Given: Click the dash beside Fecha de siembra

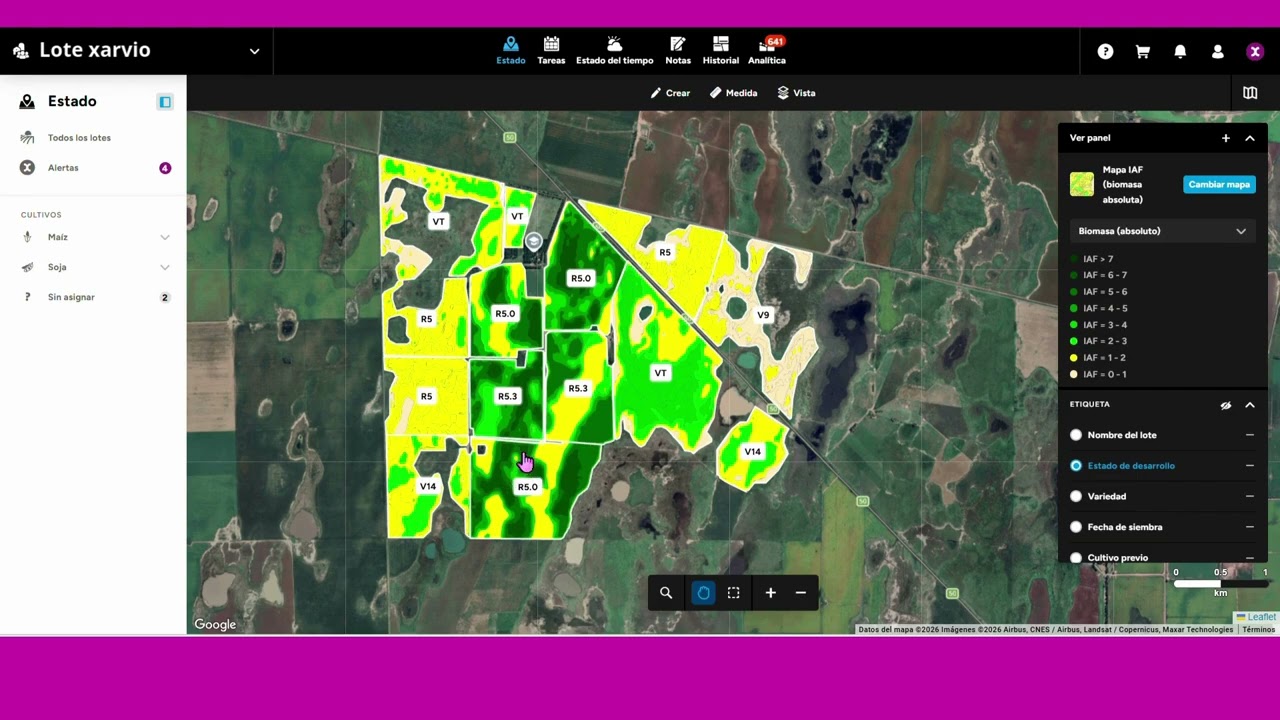Looking at the screenshot, I should [1250, 527].
